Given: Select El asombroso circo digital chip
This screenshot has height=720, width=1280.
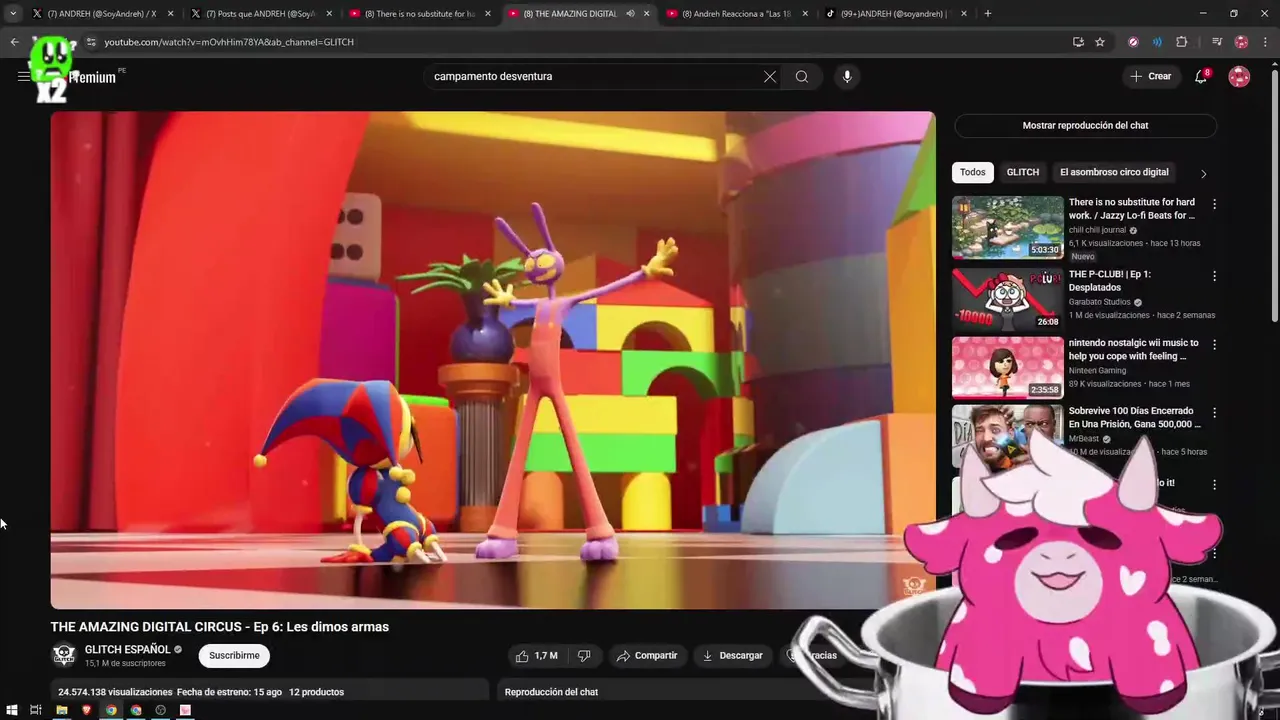Looking at the screenshot, I should coord(1114,172).
